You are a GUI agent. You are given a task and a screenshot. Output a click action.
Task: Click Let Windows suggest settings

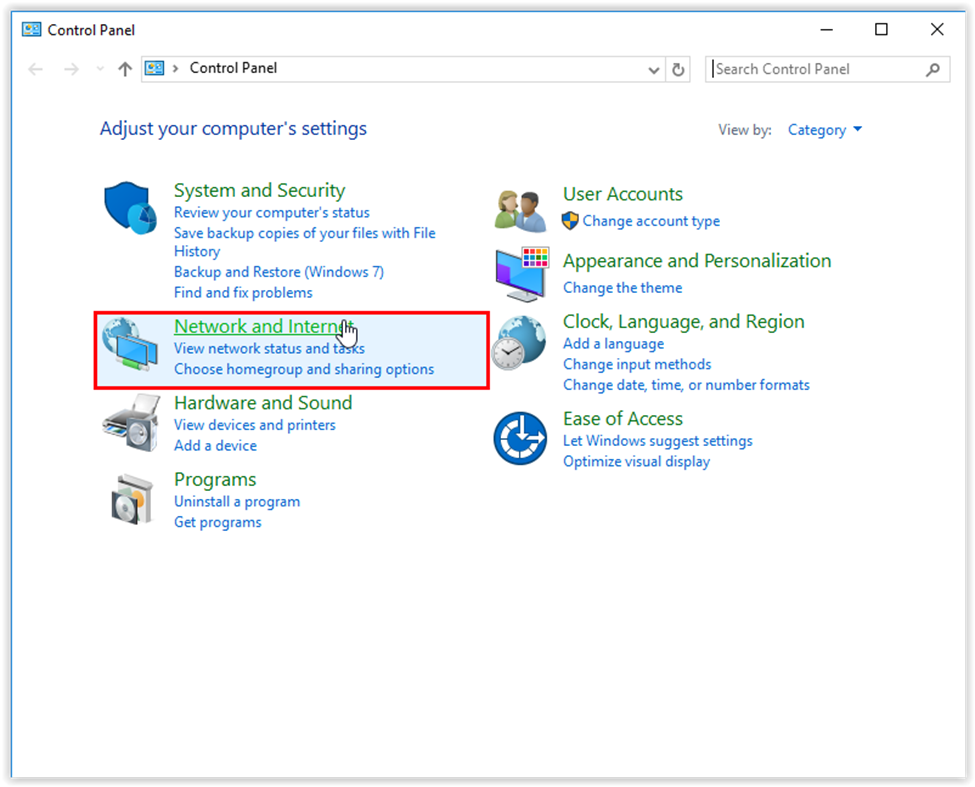coord(658,441)
